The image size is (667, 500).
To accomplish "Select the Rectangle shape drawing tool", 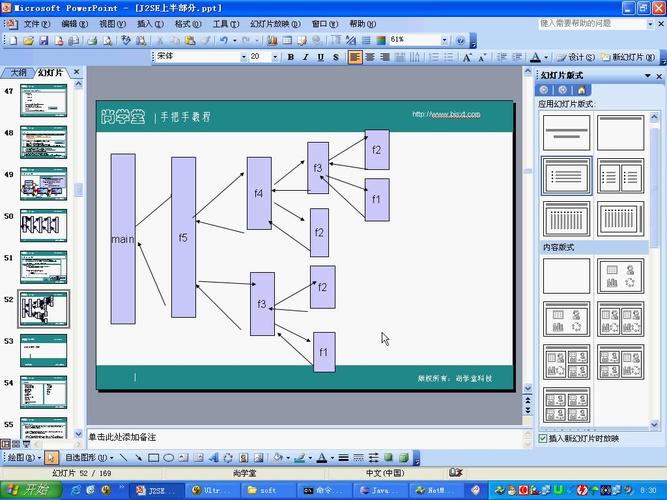I will (153, 458).
